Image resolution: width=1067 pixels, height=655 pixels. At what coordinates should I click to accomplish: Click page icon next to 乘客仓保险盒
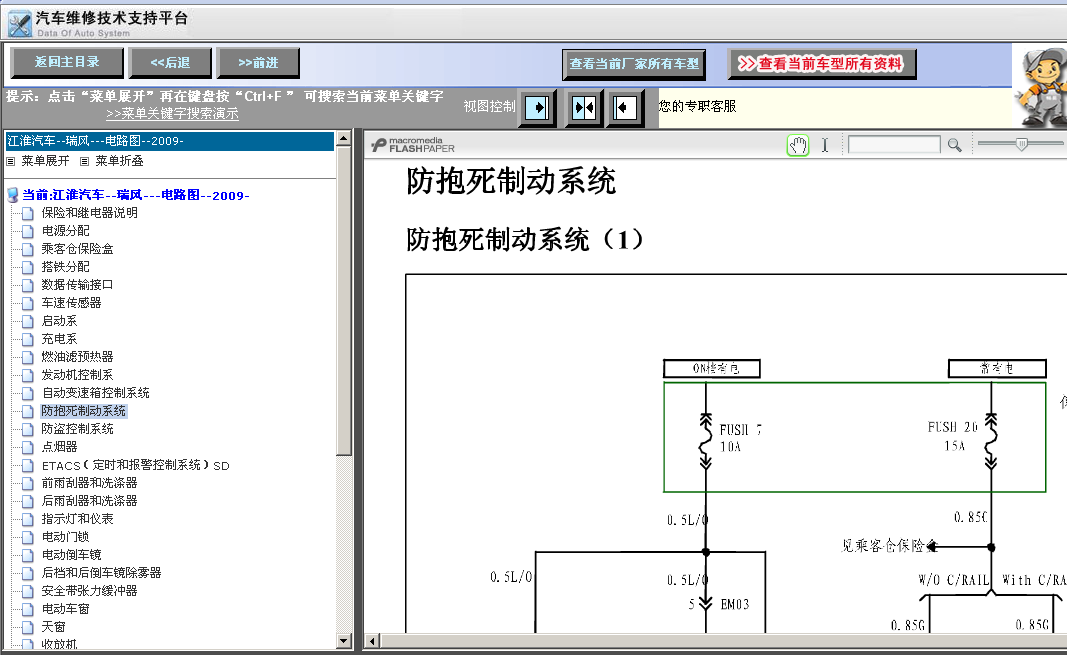pos(27,249)
